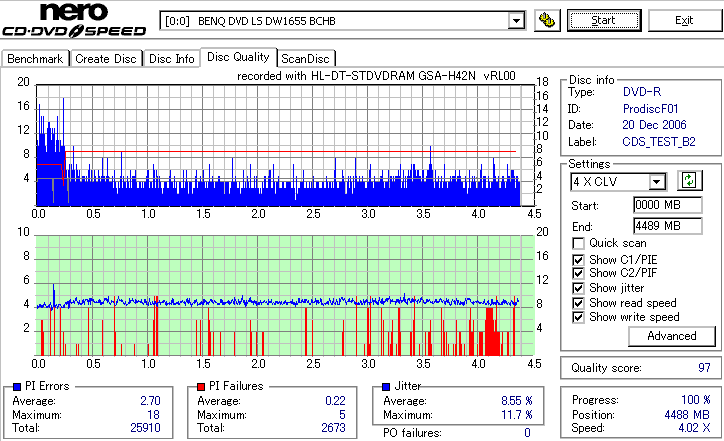Click Jitter maximum 11.7 %
Viewport: 724px width, 441px height.
point(517,415)
